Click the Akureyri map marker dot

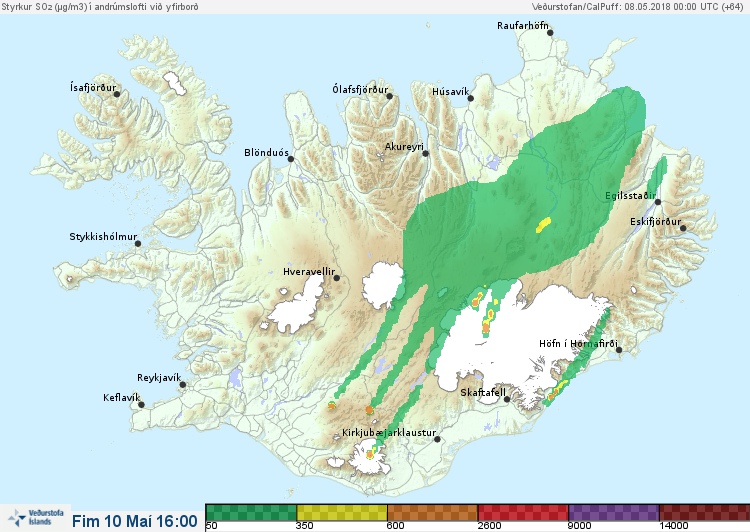point(426,154)
